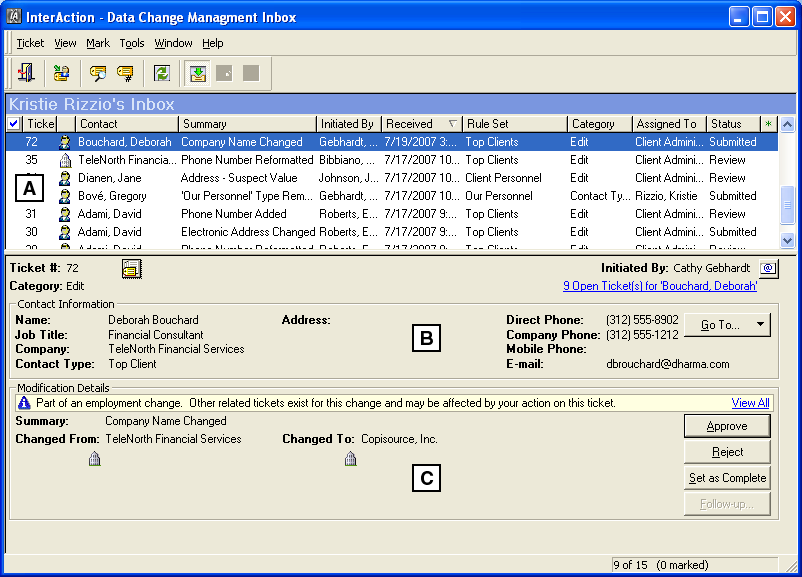Select the ticket processing toolbar icon
802x577 pixels.
(x=60, y=72)
